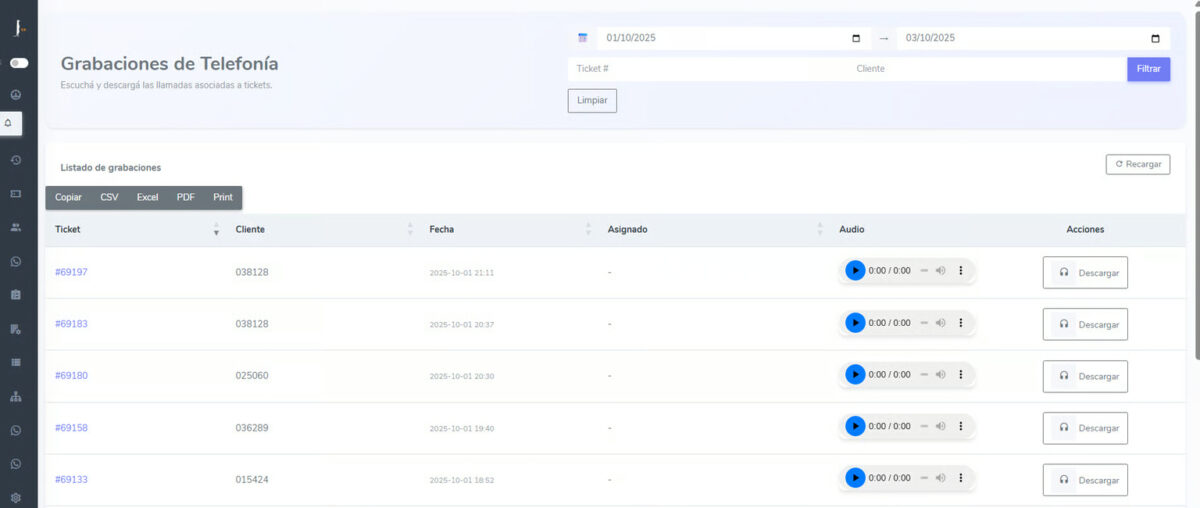Play the recording for ticket #69183

[x=855, y=323]
